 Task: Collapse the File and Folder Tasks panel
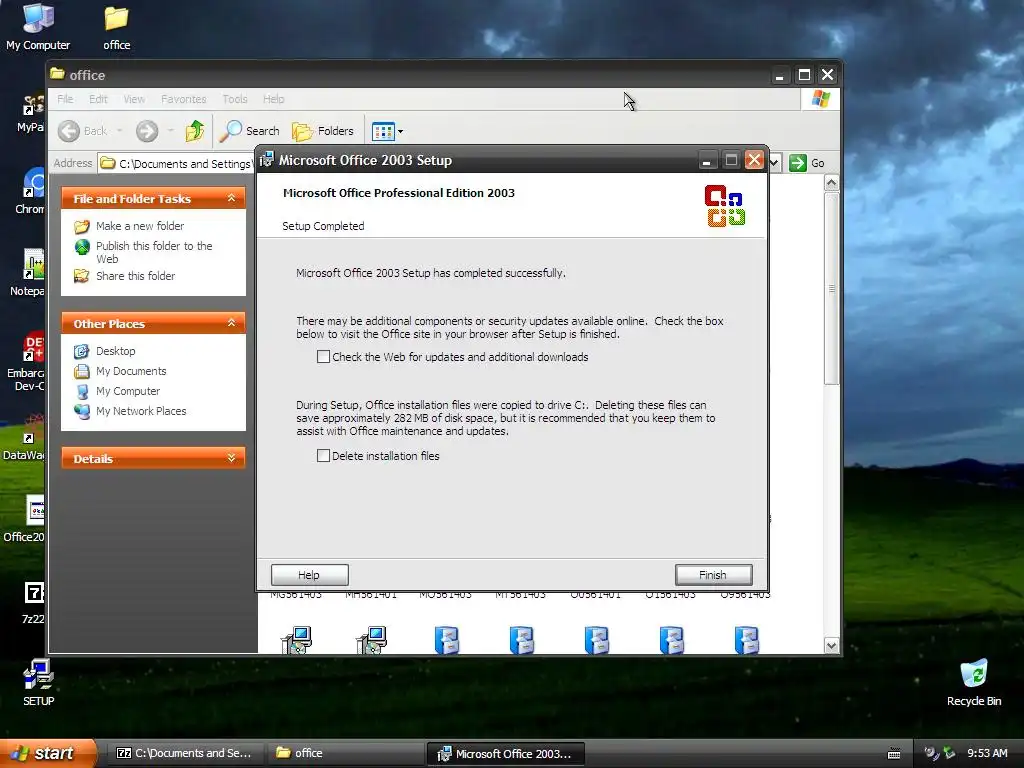click(231, 198)
